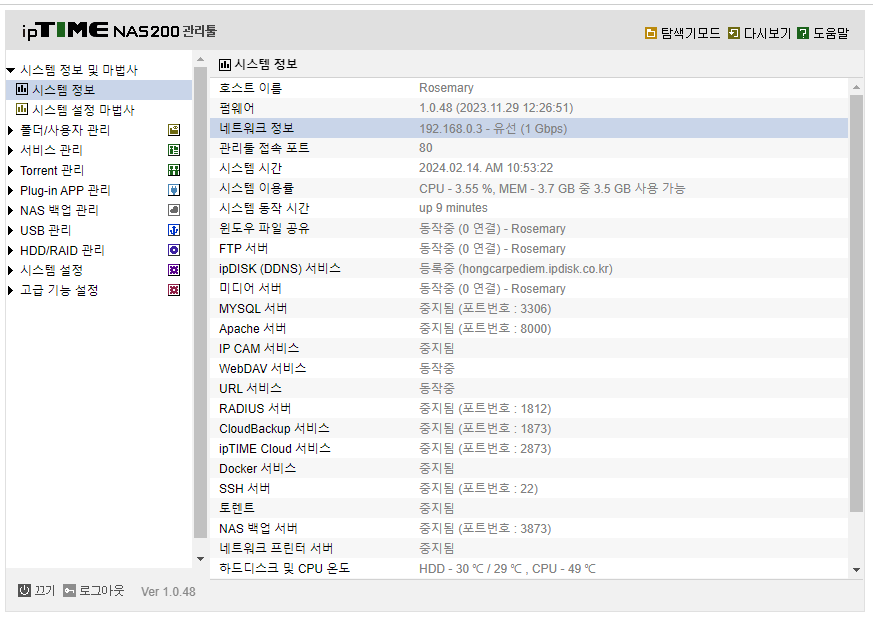
Task: Click the 폴더/사용자 관리 folder icon
Action: pos(174,130)
